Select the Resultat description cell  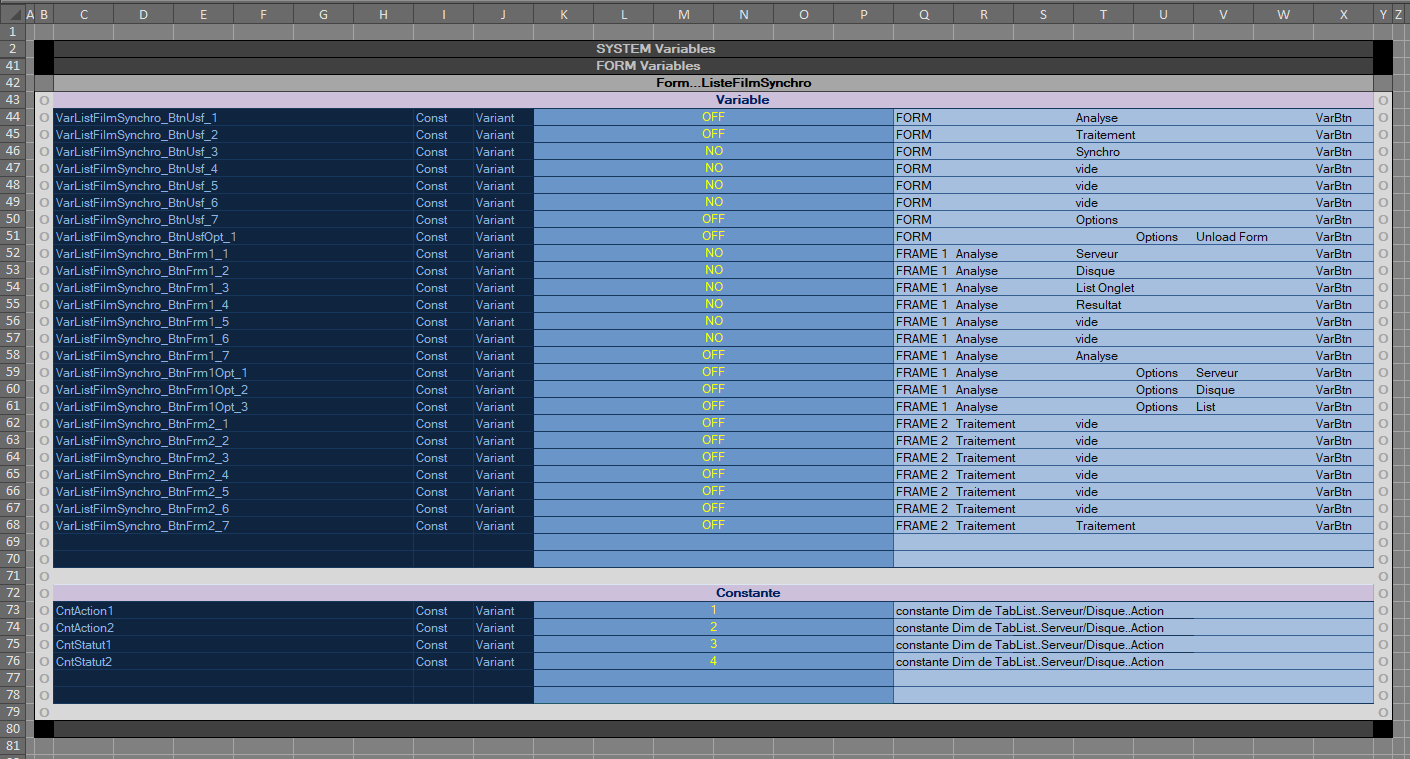[x=1098, y=305]
